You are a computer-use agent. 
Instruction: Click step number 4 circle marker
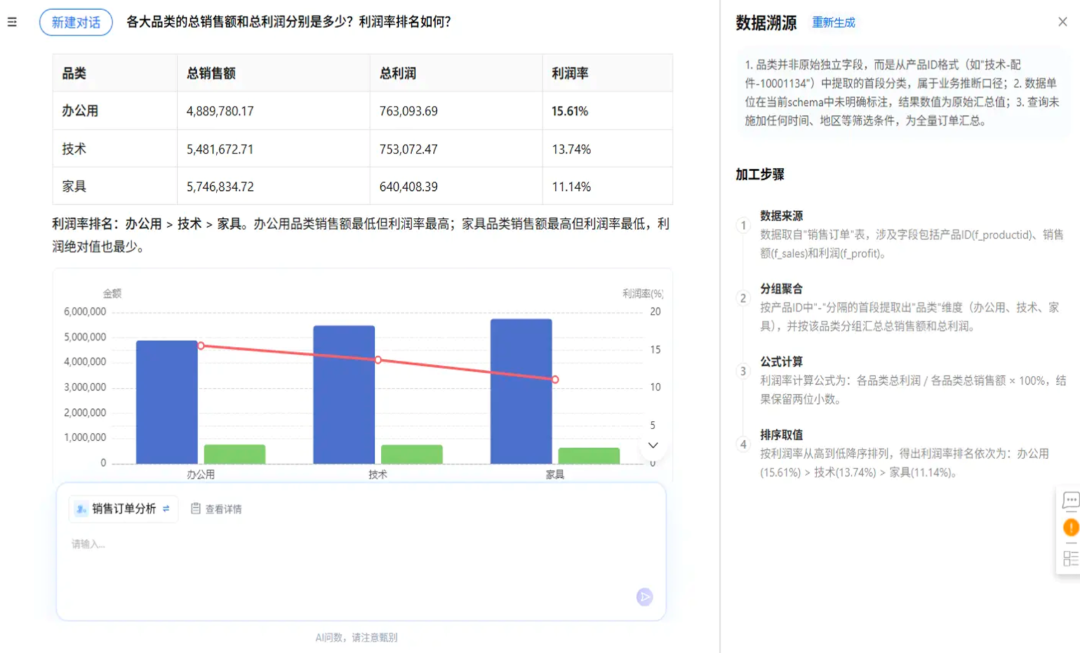point(743,444)
